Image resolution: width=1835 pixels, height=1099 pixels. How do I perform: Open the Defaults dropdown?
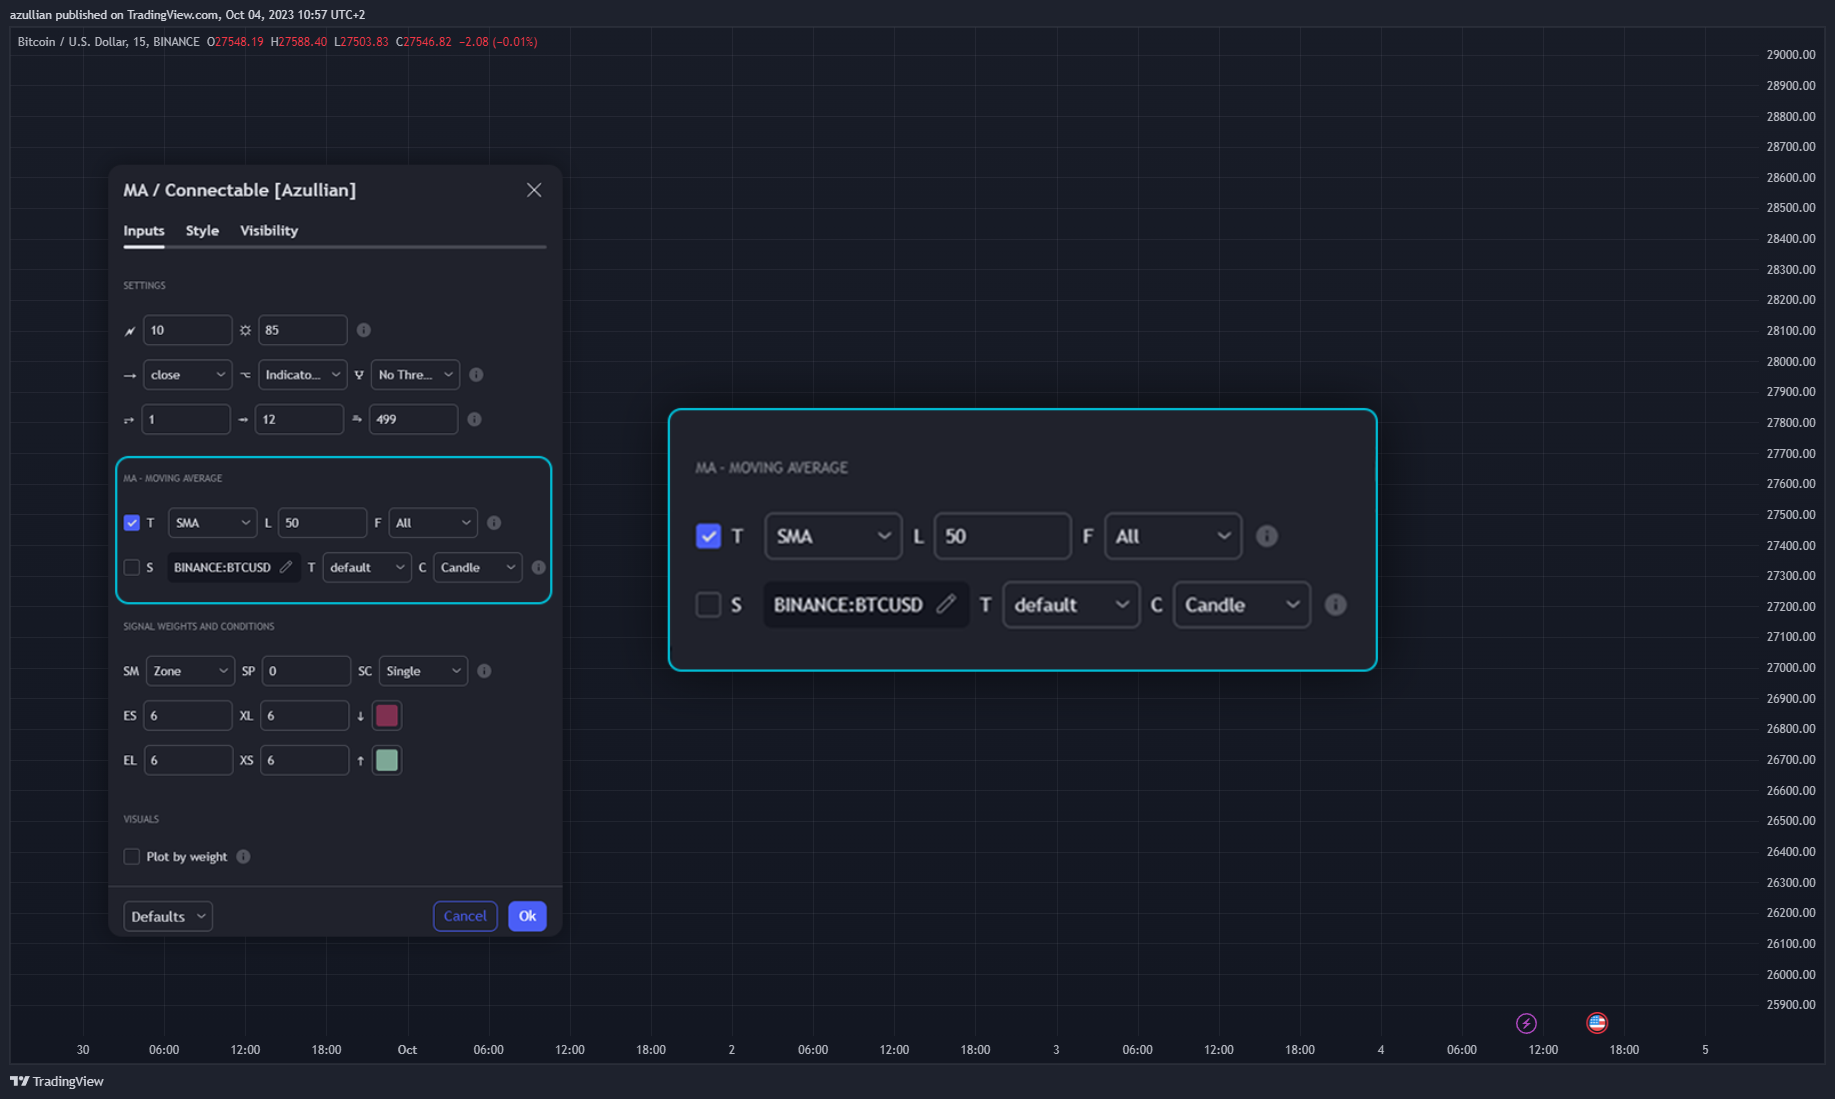coord(168,916)
